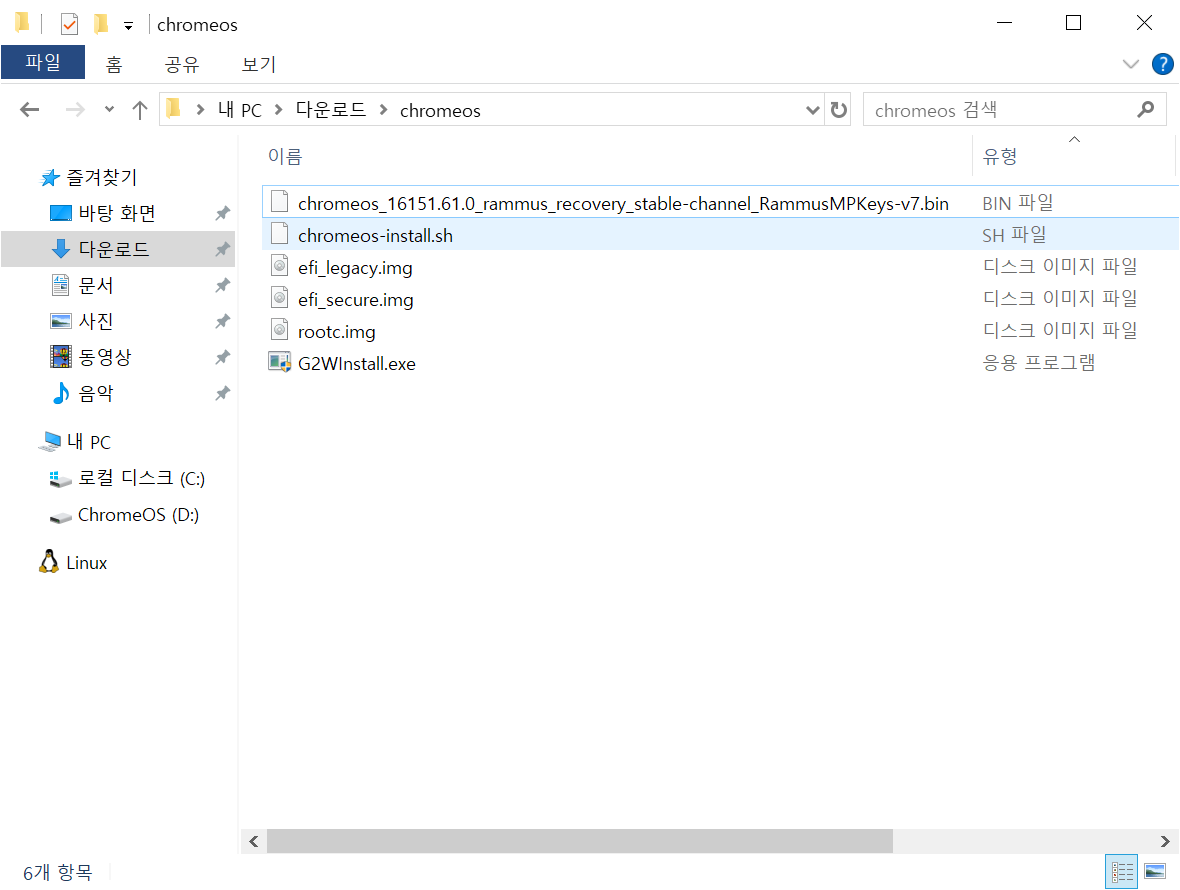Click the folder icon in address bar
Viewport: 1180px width, 890px height.
173,109
